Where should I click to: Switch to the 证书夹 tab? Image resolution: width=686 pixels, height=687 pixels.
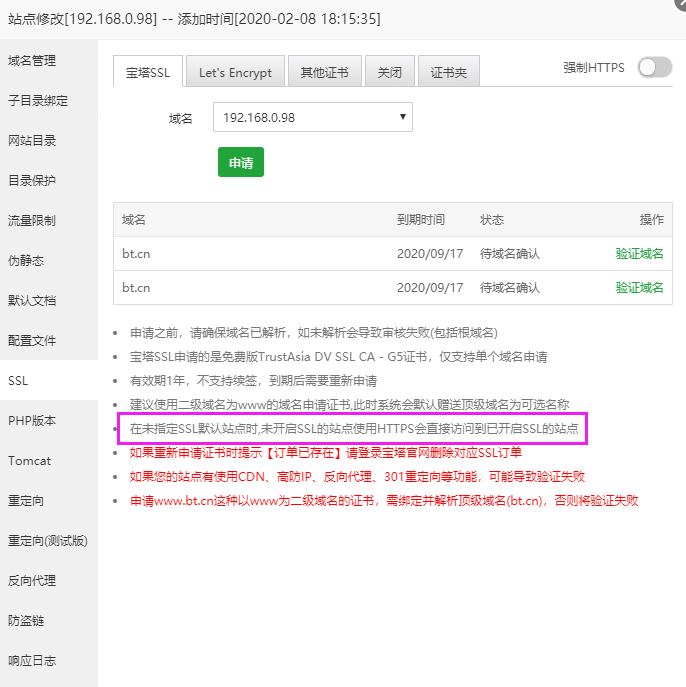pyautogui.click(x=449, y=71)
